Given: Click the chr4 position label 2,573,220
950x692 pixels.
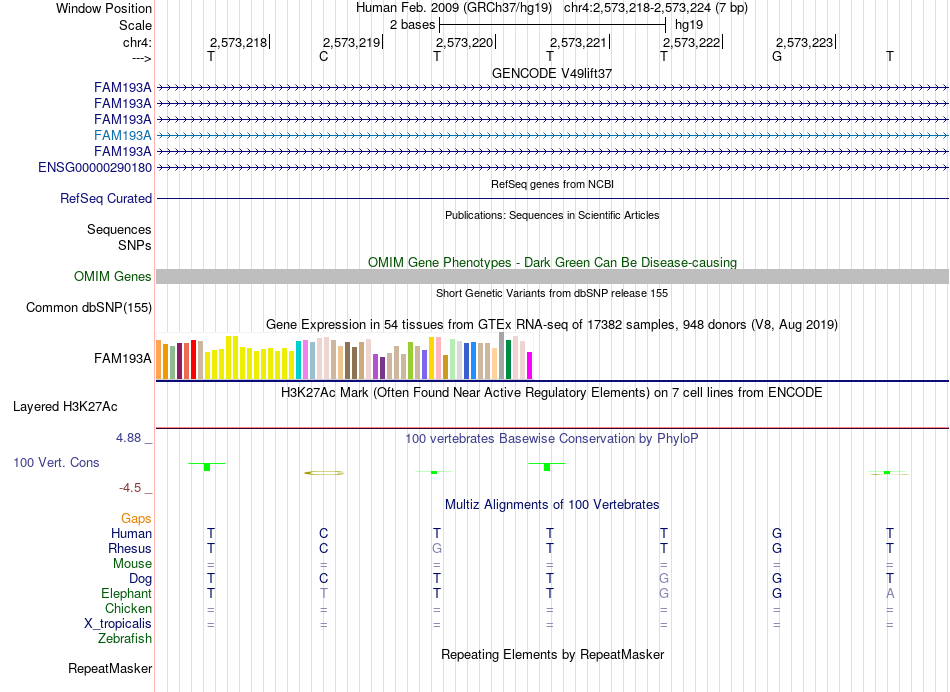Looking at the screenshot, I should tap(464, 42).
